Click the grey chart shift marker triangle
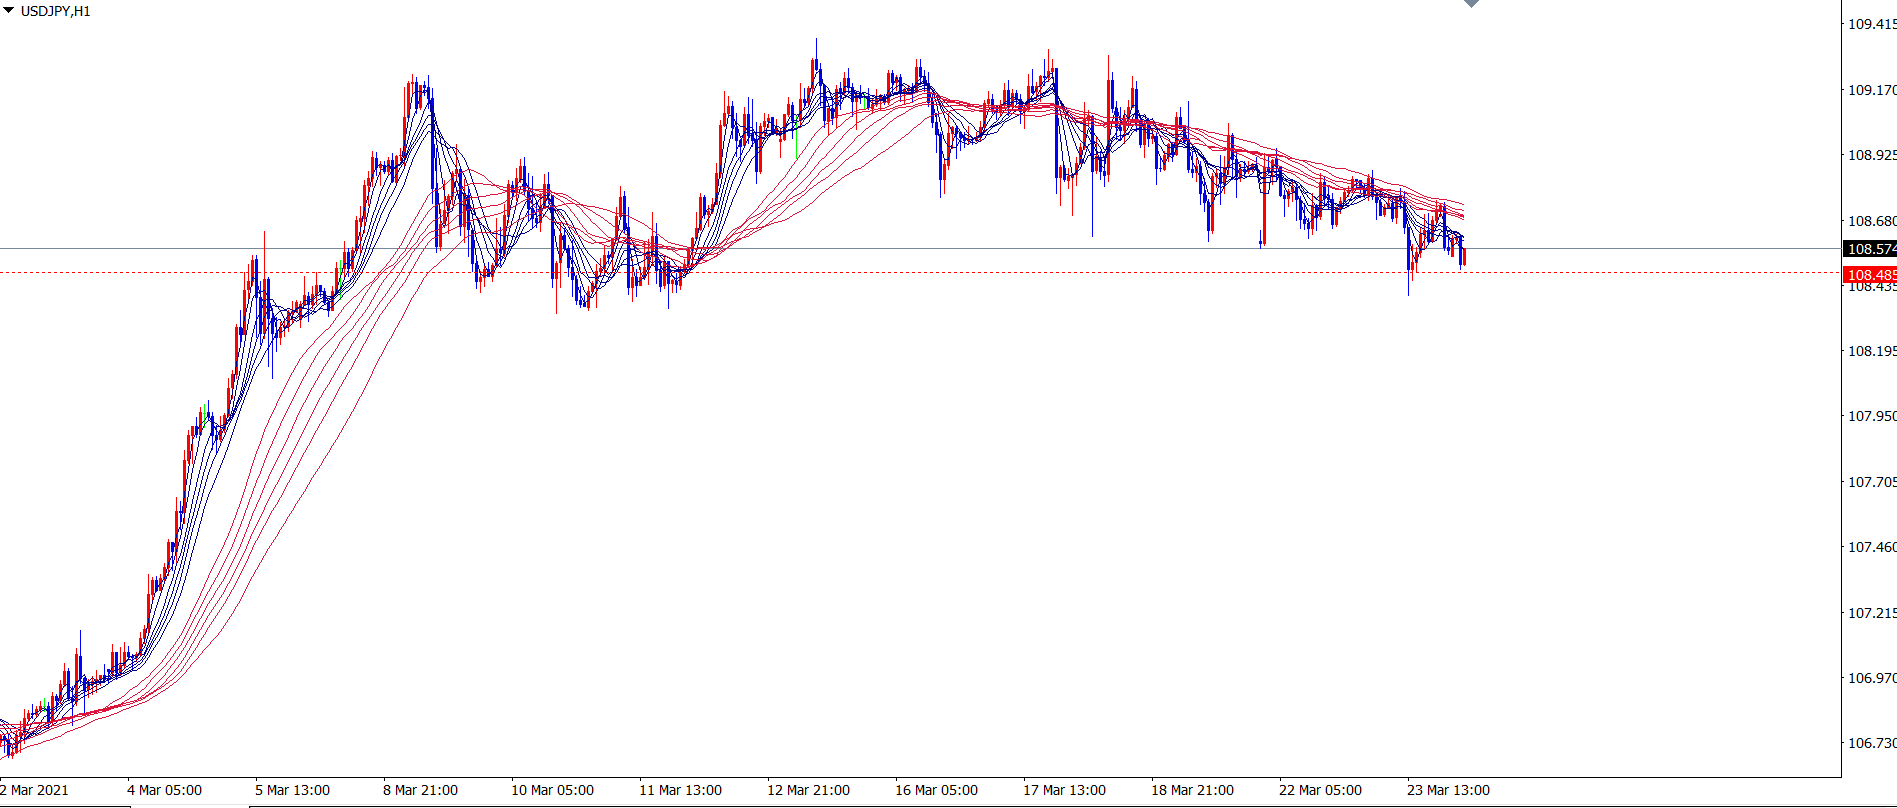Screen dimensions: 1897x808 pyautogui.click(x=1471, y=4)
